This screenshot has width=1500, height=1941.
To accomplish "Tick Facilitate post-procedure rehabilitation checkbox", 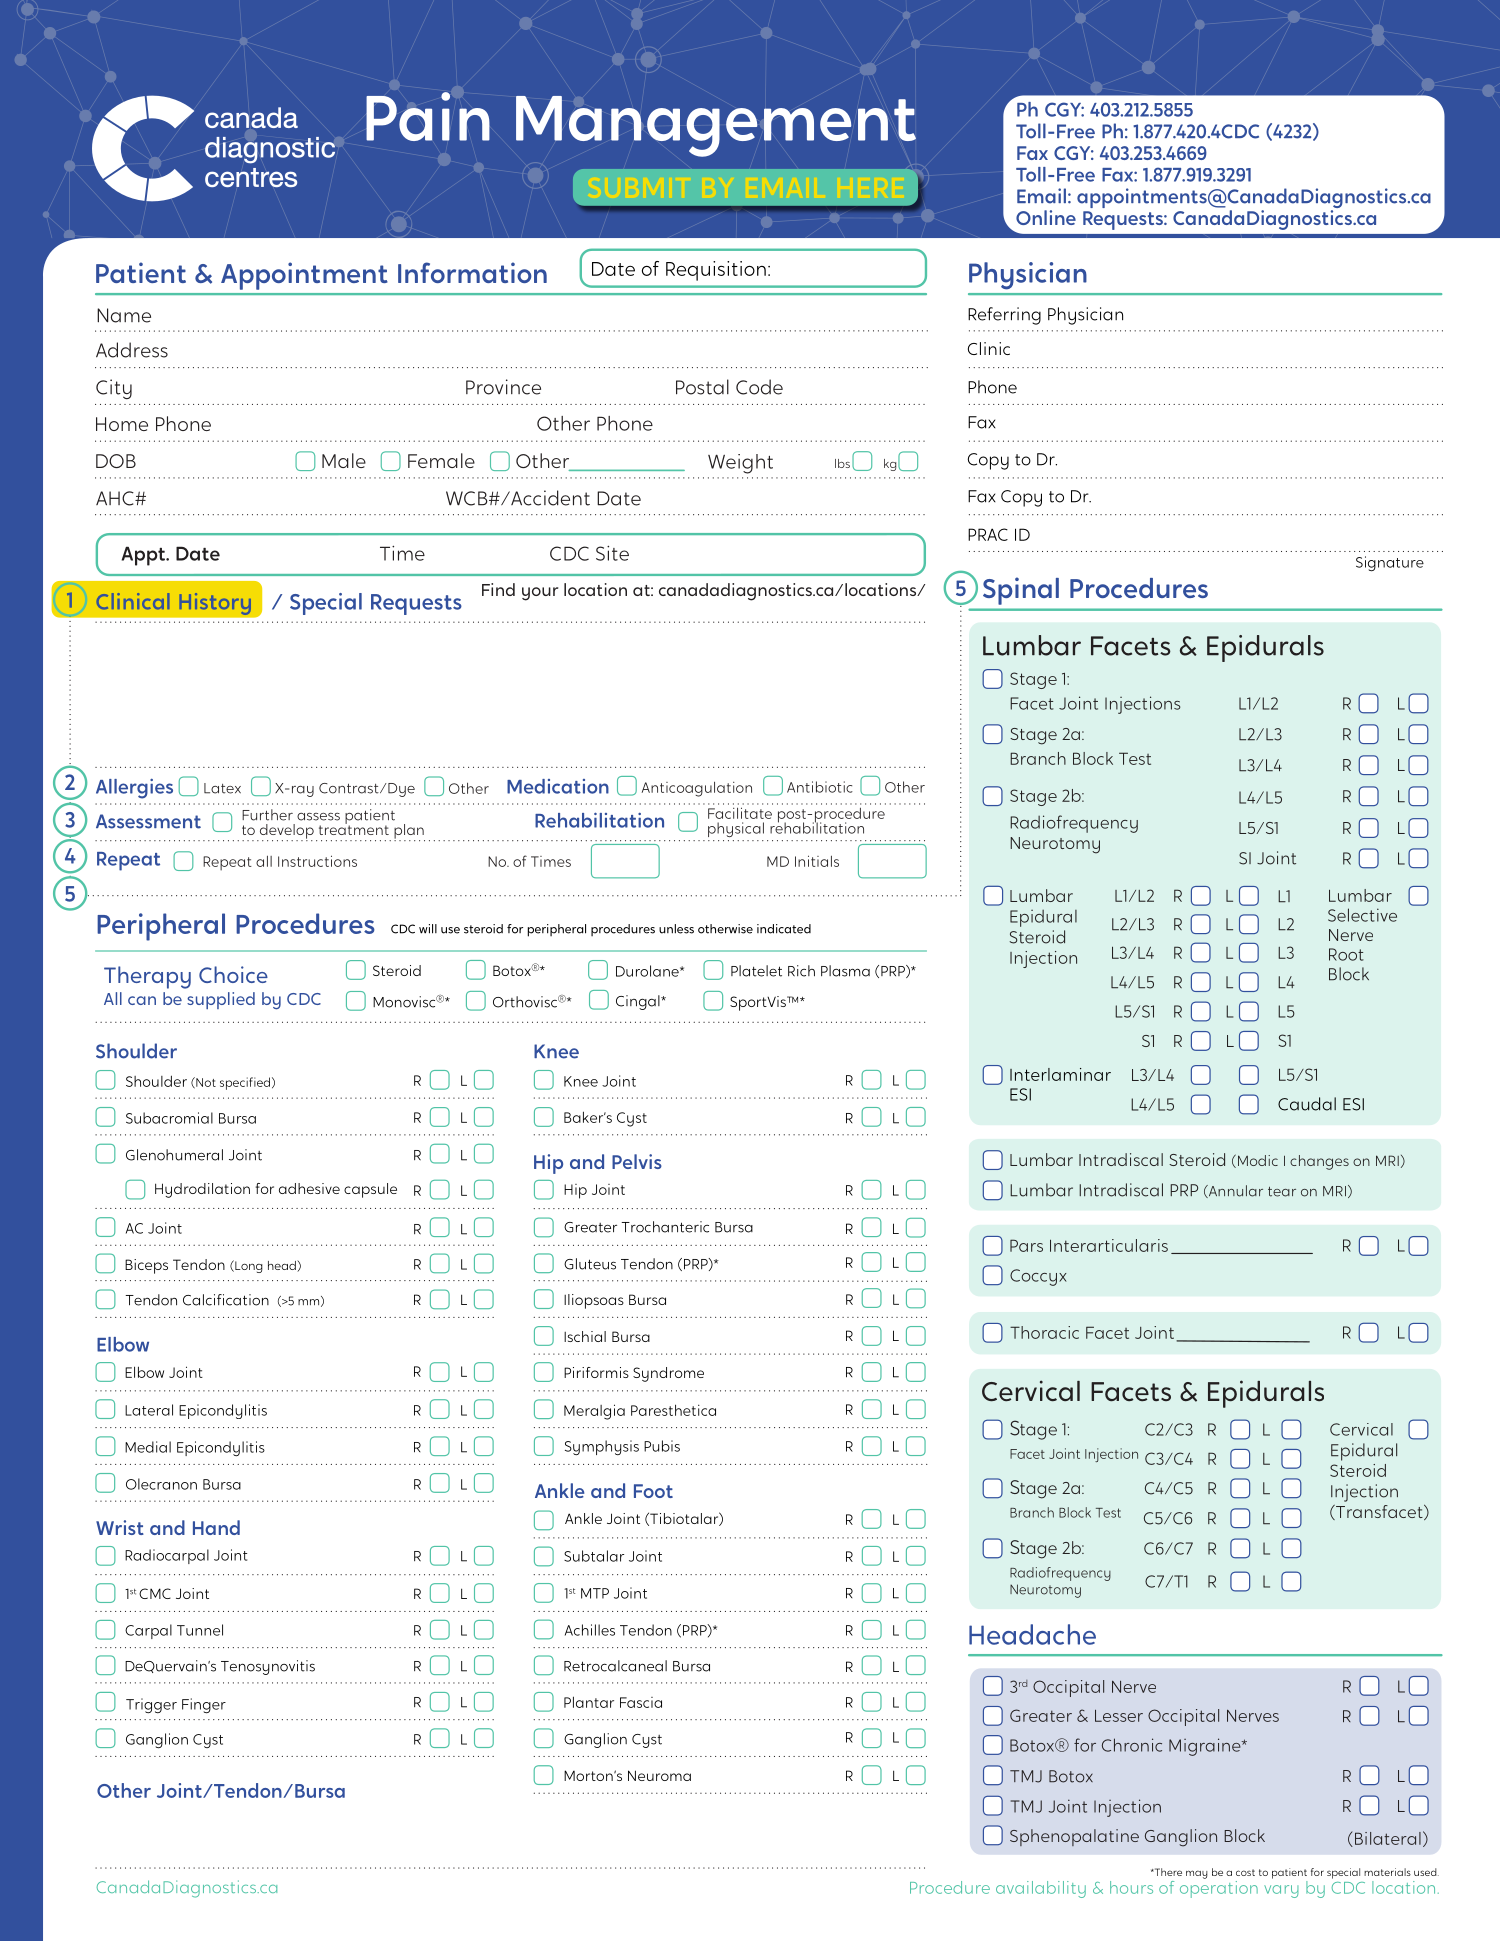I will pyautogui.click(x=688, y=821).
